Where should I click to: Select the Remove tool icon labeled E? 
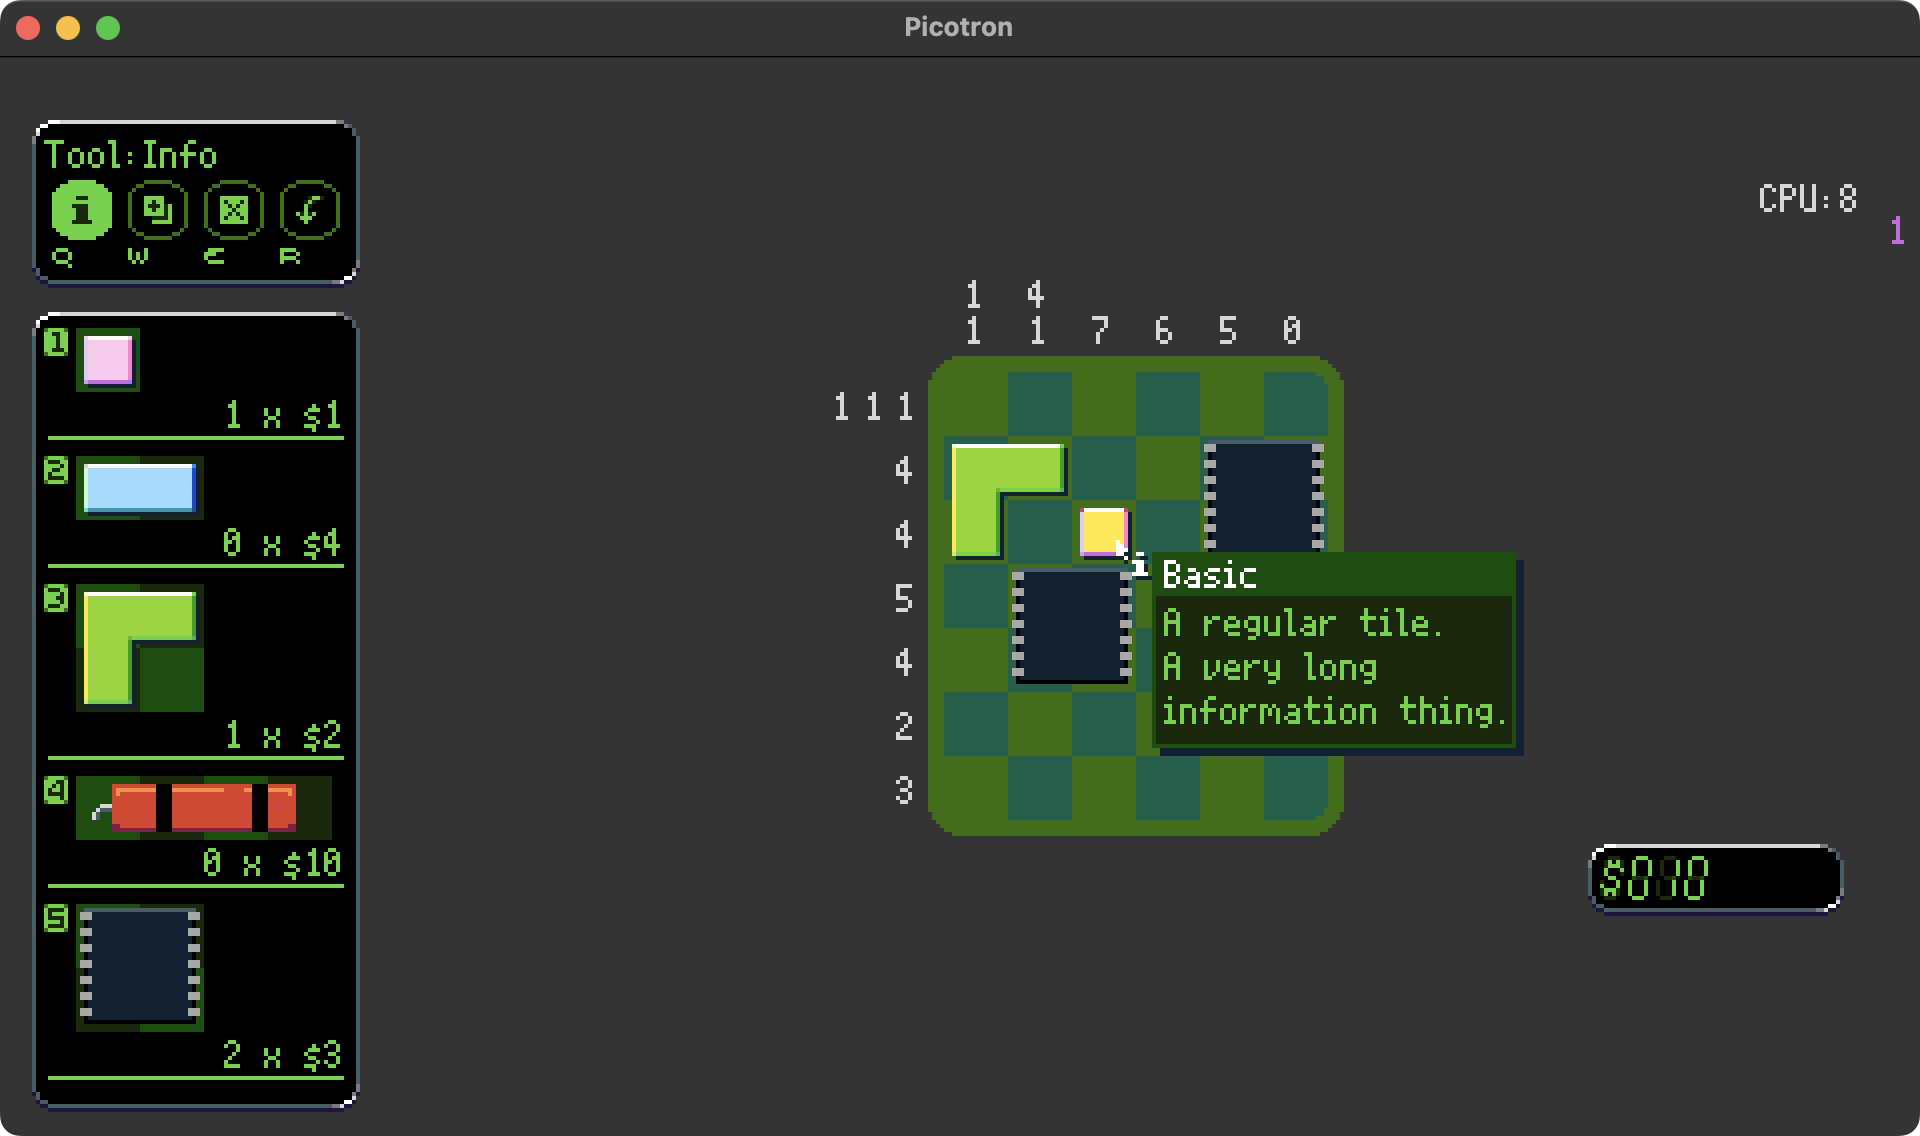(x=234, y=210)
